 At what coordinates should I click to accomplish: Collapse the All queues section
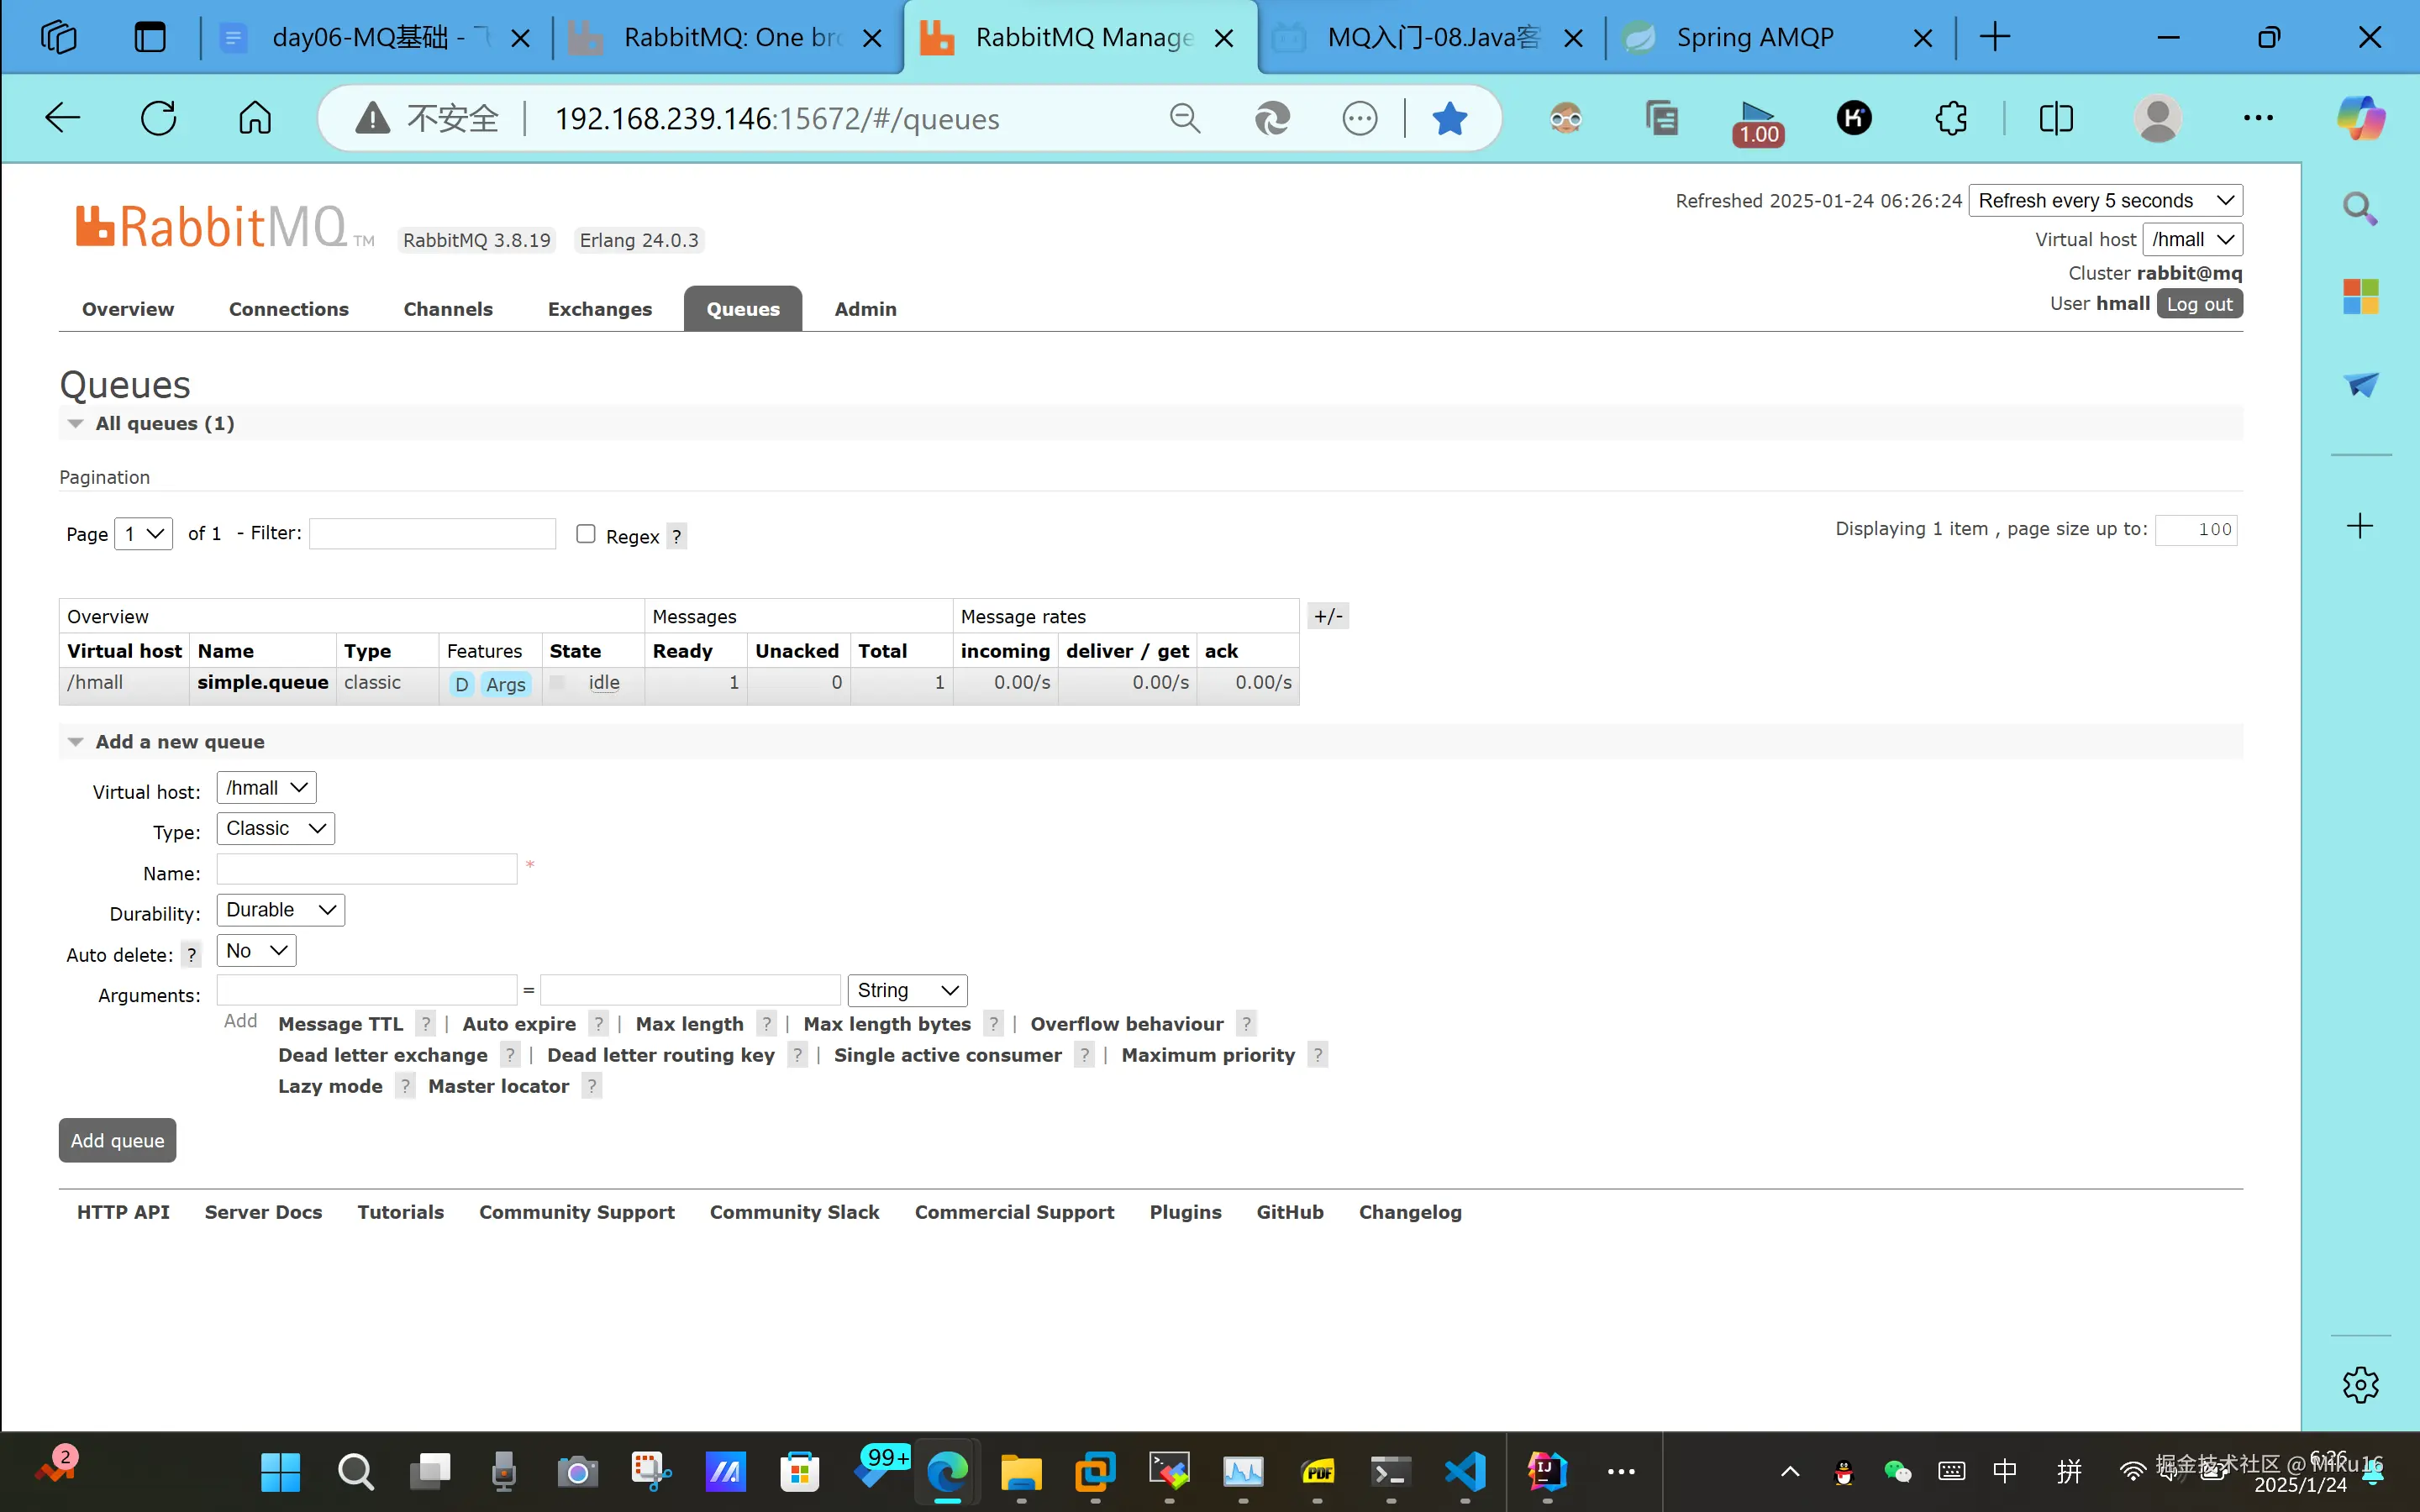pyautogui.click(x=75, y=423)
